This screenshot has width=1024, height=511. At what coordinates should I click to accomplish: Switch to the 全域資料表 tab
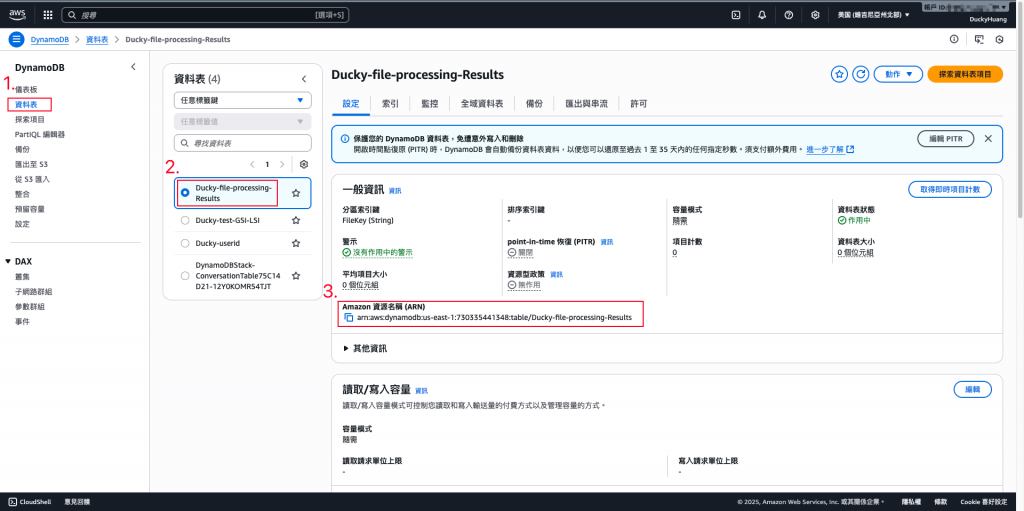click(x=481, y=103)
